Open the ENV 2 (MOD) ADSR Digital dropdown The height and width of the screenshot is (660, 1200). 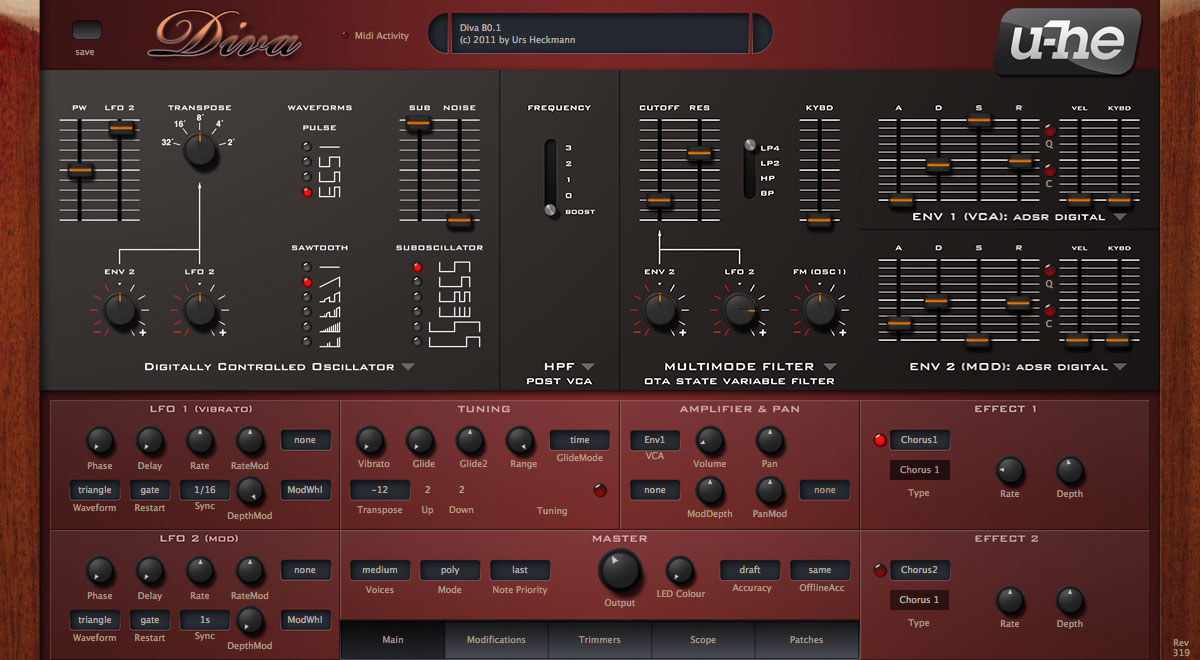point(1120,367)
